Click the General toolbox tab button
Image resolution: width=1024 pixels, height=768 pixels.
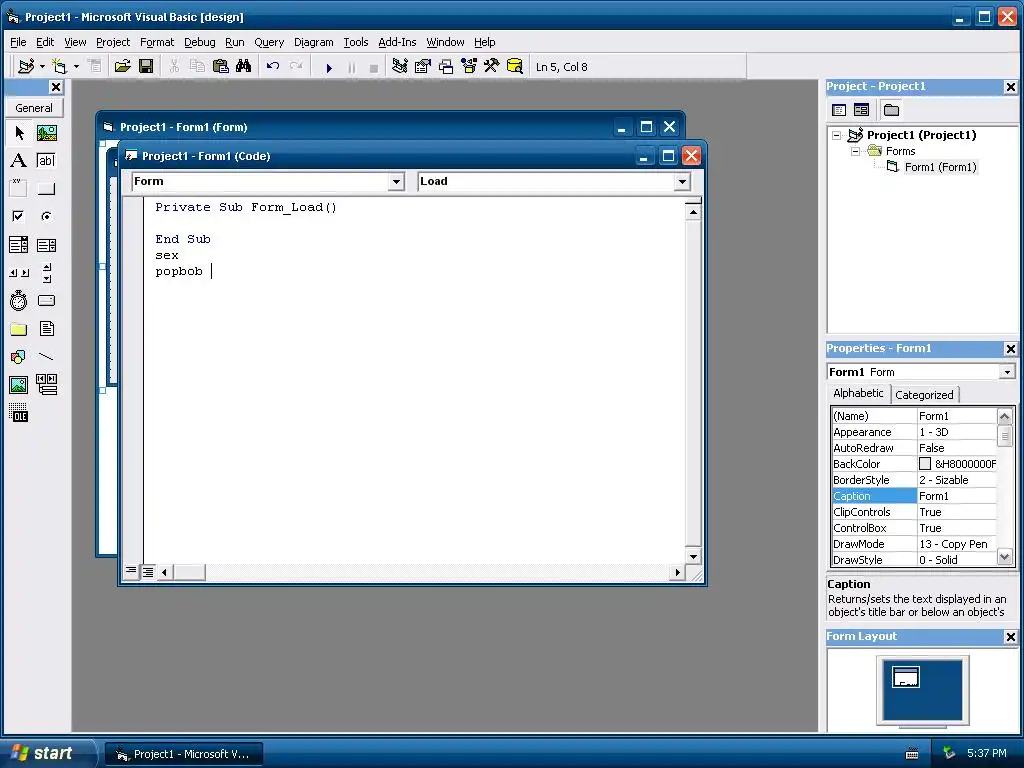point(34,108)
